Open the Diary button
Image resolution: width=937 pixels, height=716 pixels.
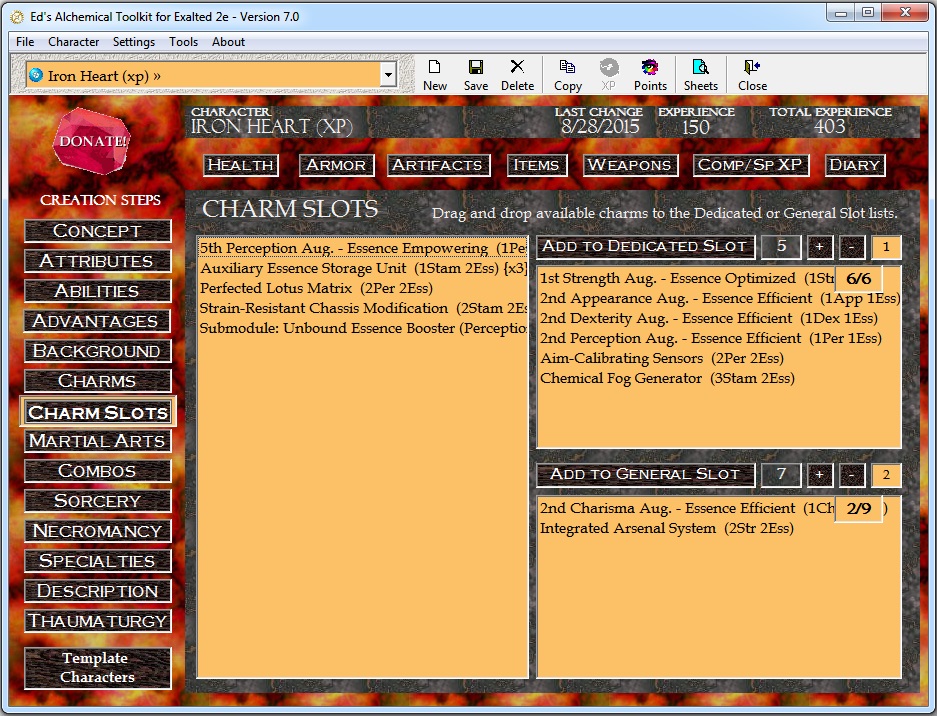coord(855,165)
